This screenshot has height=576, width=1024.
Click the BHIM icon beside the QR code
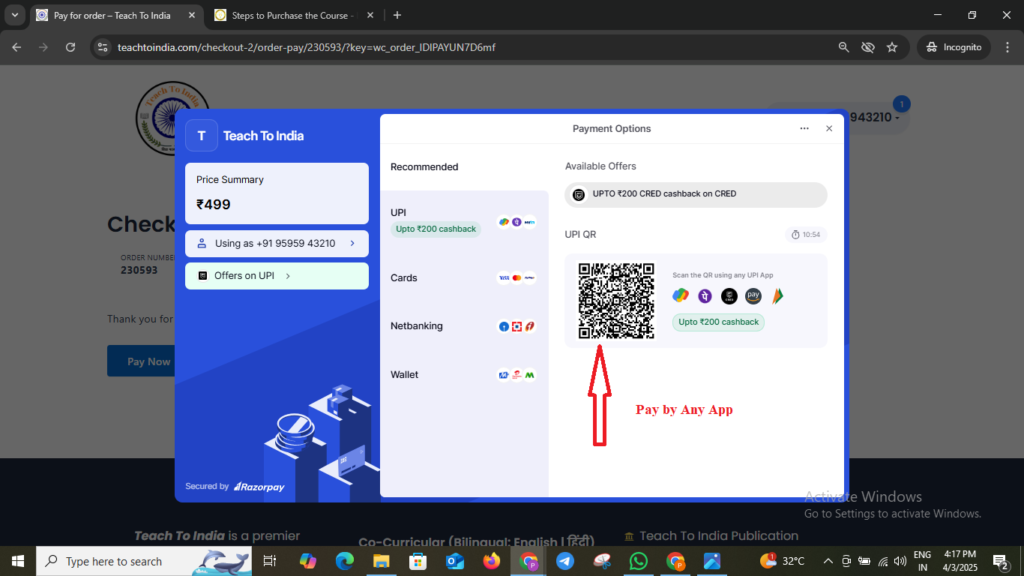777,296
